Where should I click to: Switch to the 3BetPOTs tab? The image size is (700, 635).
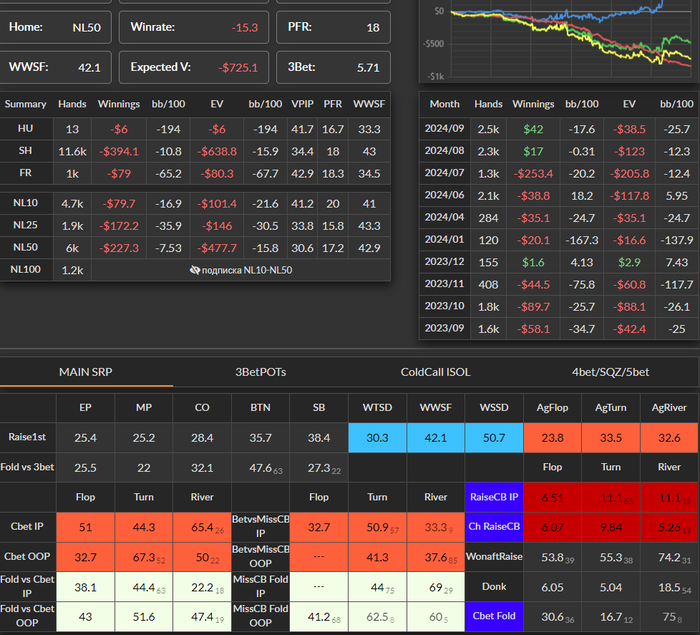click(x=261, y=372)
